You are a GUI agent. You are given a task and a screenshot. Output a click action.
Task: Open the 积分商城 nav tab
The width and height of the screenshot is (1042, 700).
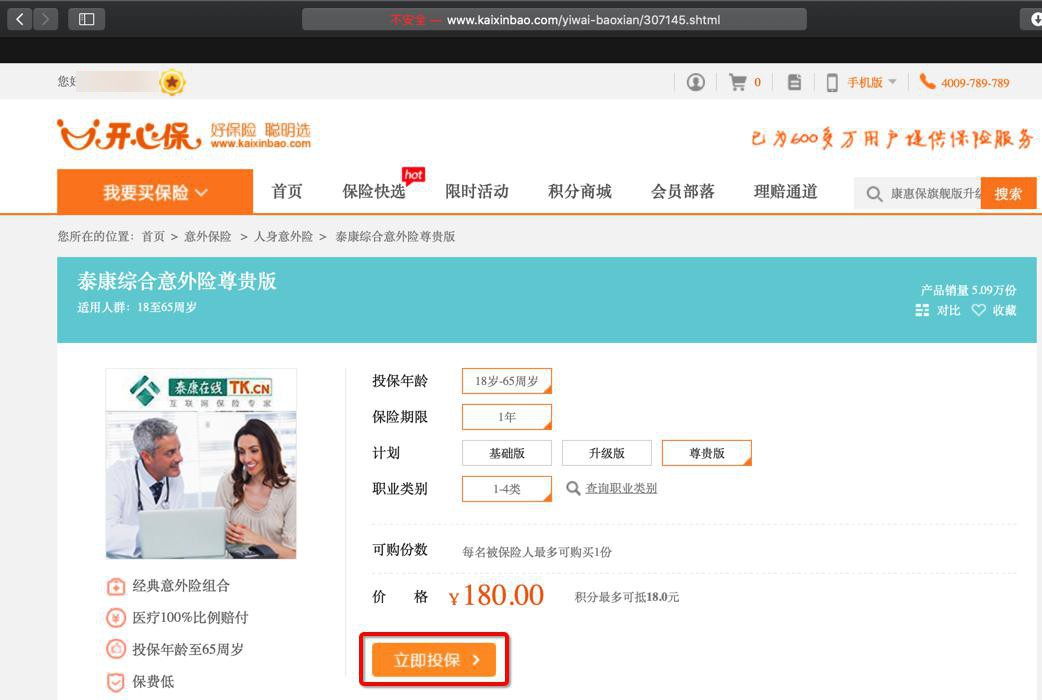tap(579, 191)
